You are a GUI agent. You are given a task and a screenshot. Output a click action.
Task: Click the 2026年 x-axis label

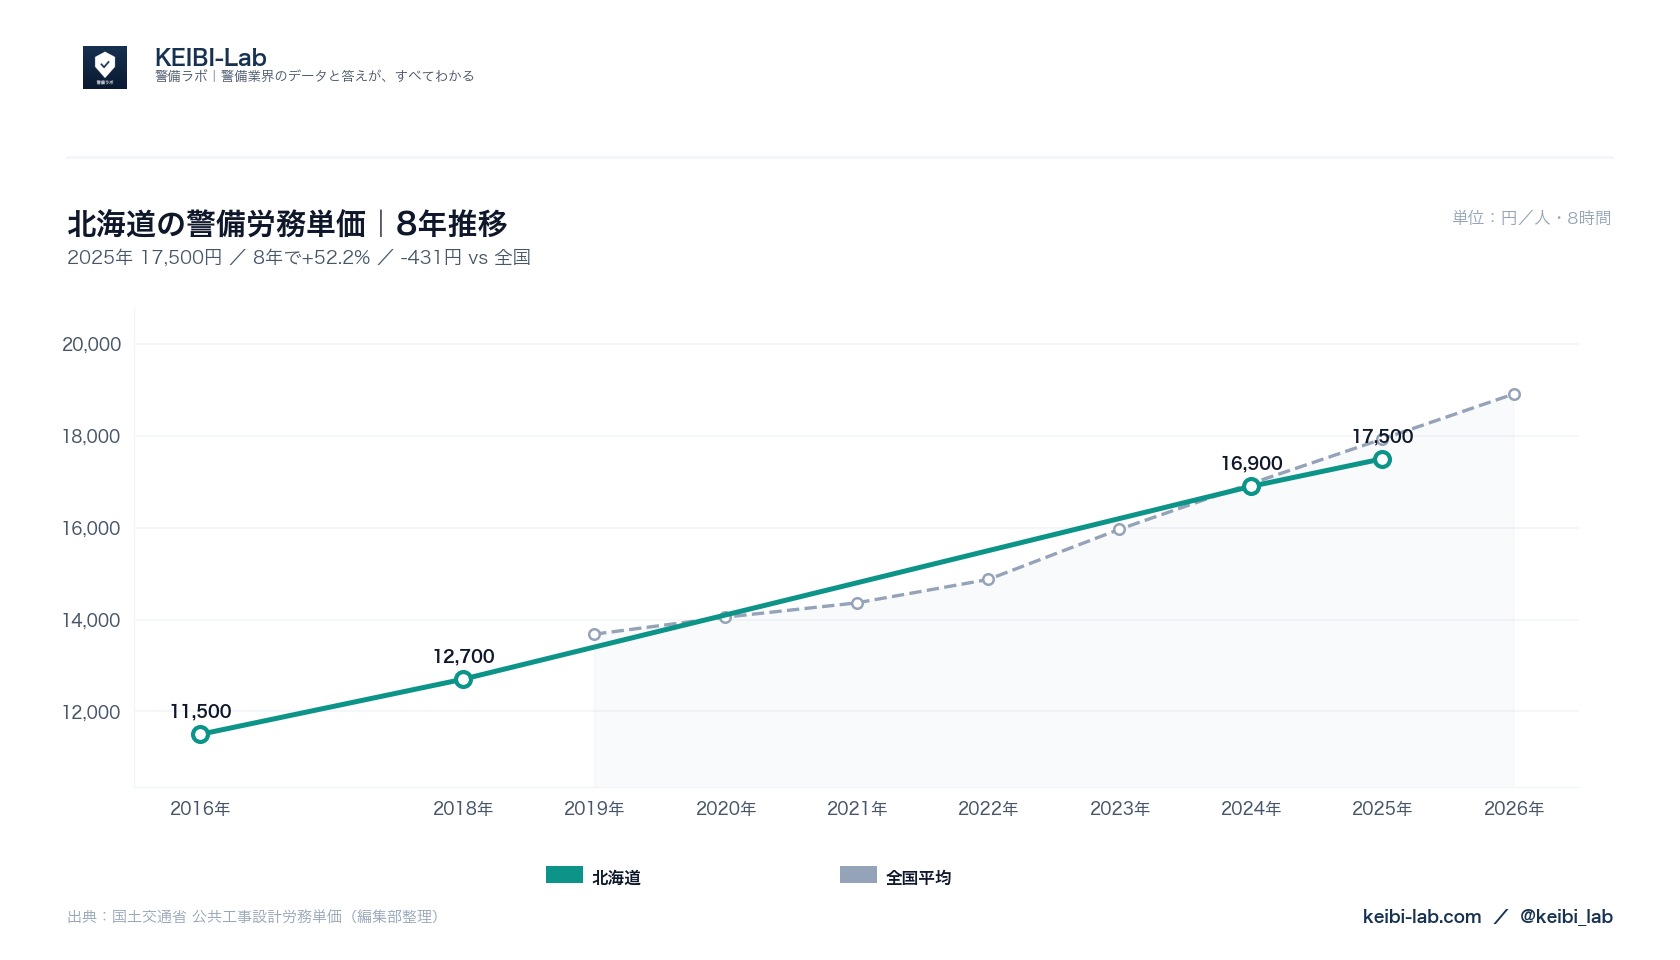tap(1514, 808)
